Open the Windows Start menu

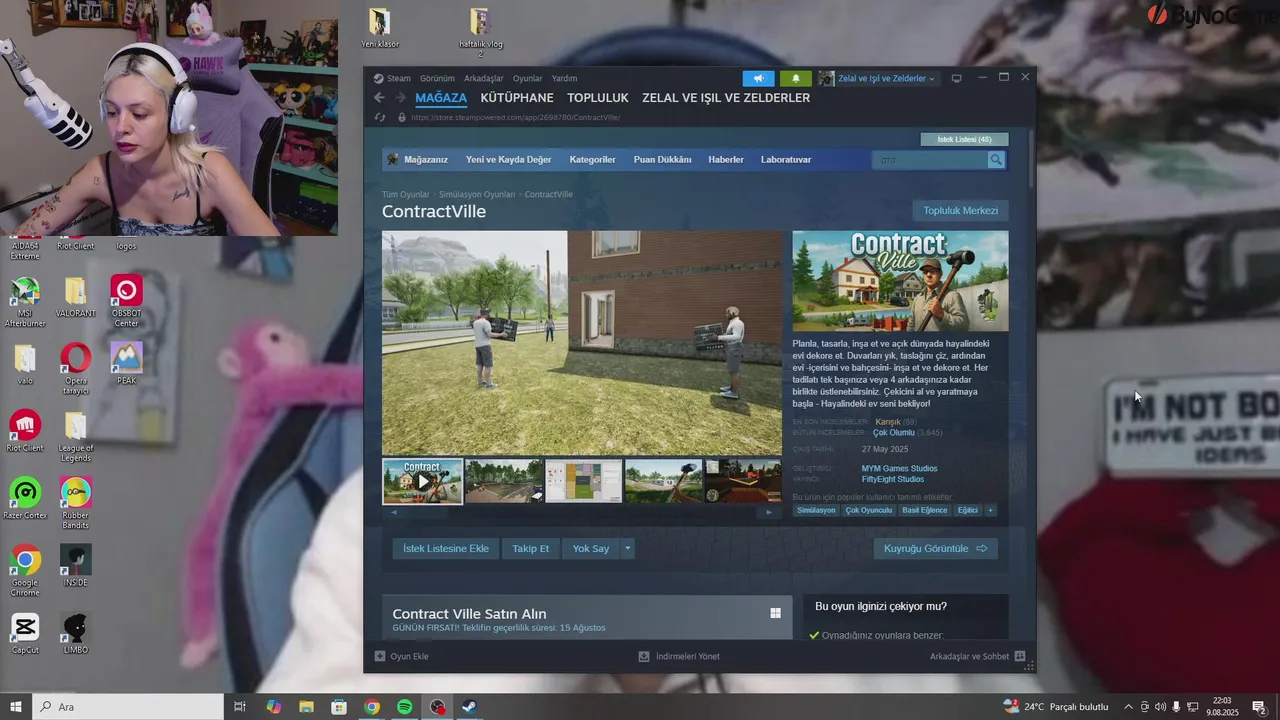(16, 707)
